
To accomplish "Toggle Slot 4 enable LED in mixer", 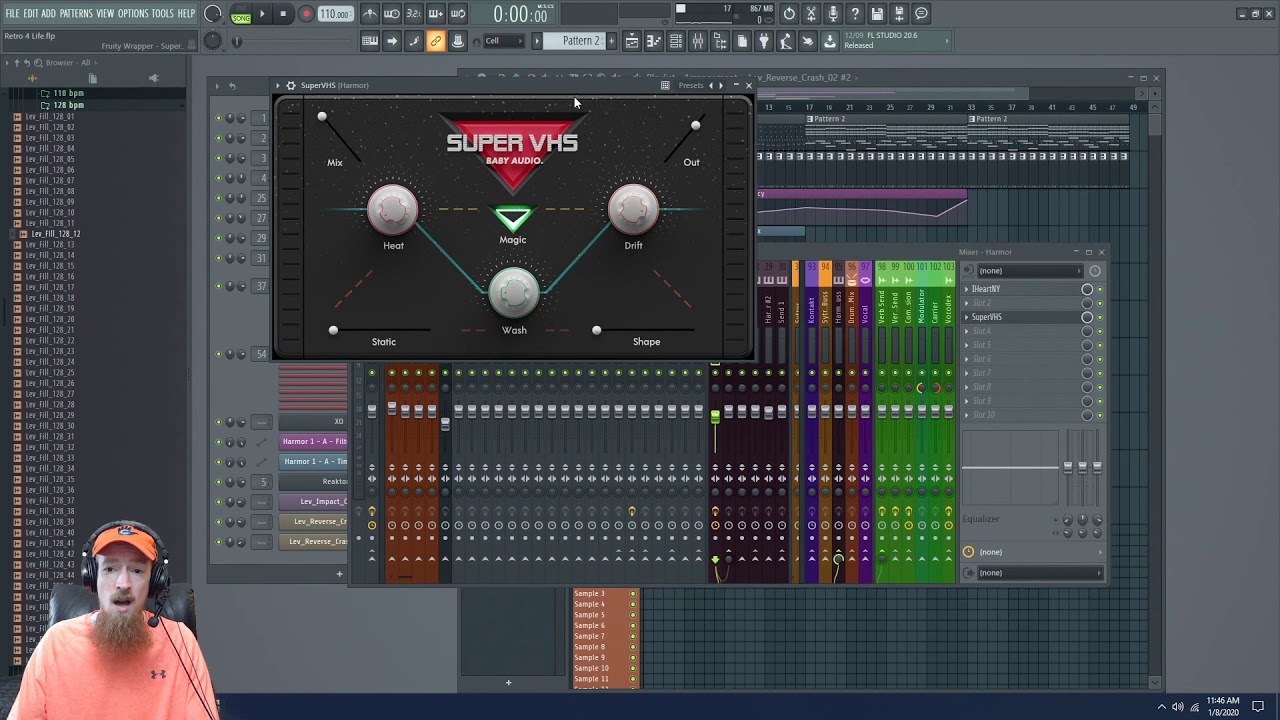I will 1100,331.
